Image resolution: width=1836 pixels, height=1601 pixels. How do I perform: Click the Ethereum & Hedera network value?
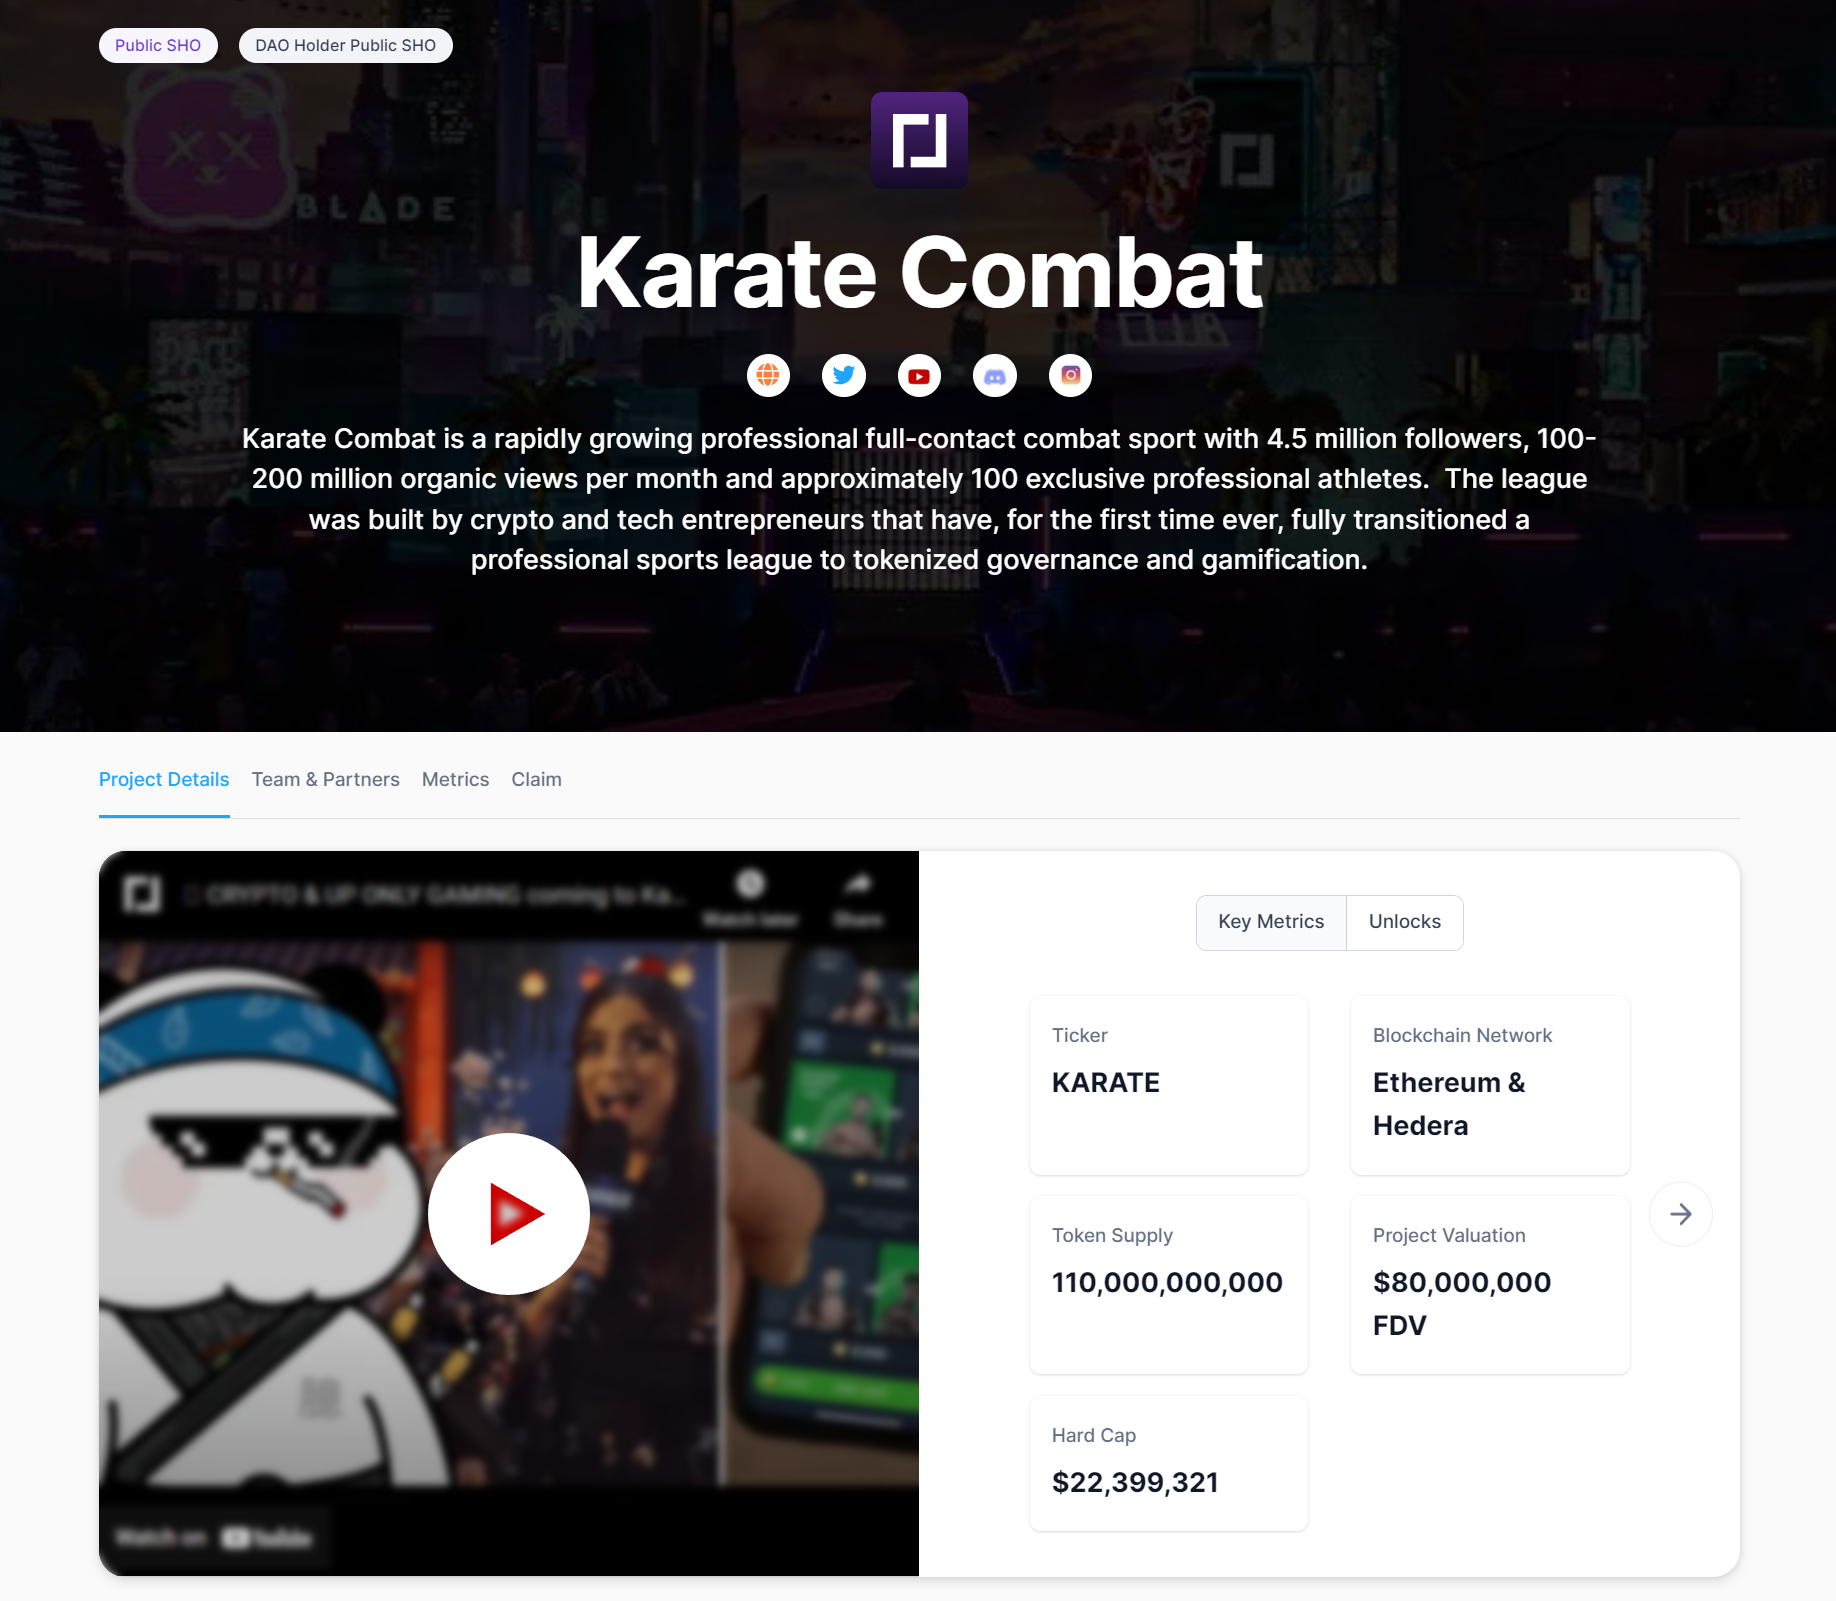point(1449,1104)
